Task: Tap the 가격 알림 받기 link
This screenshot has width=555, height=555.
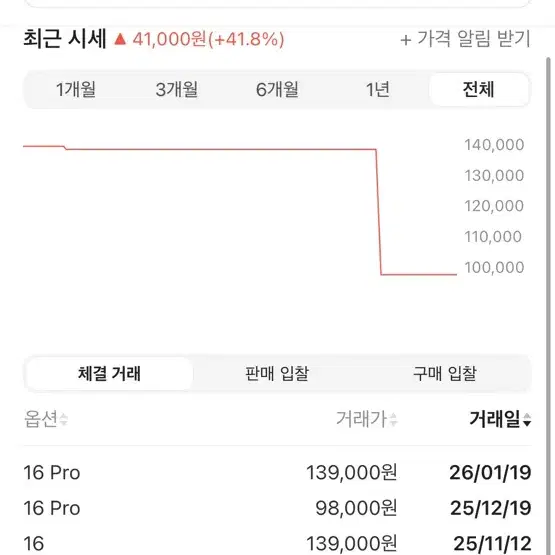Action: coord(474,39)
